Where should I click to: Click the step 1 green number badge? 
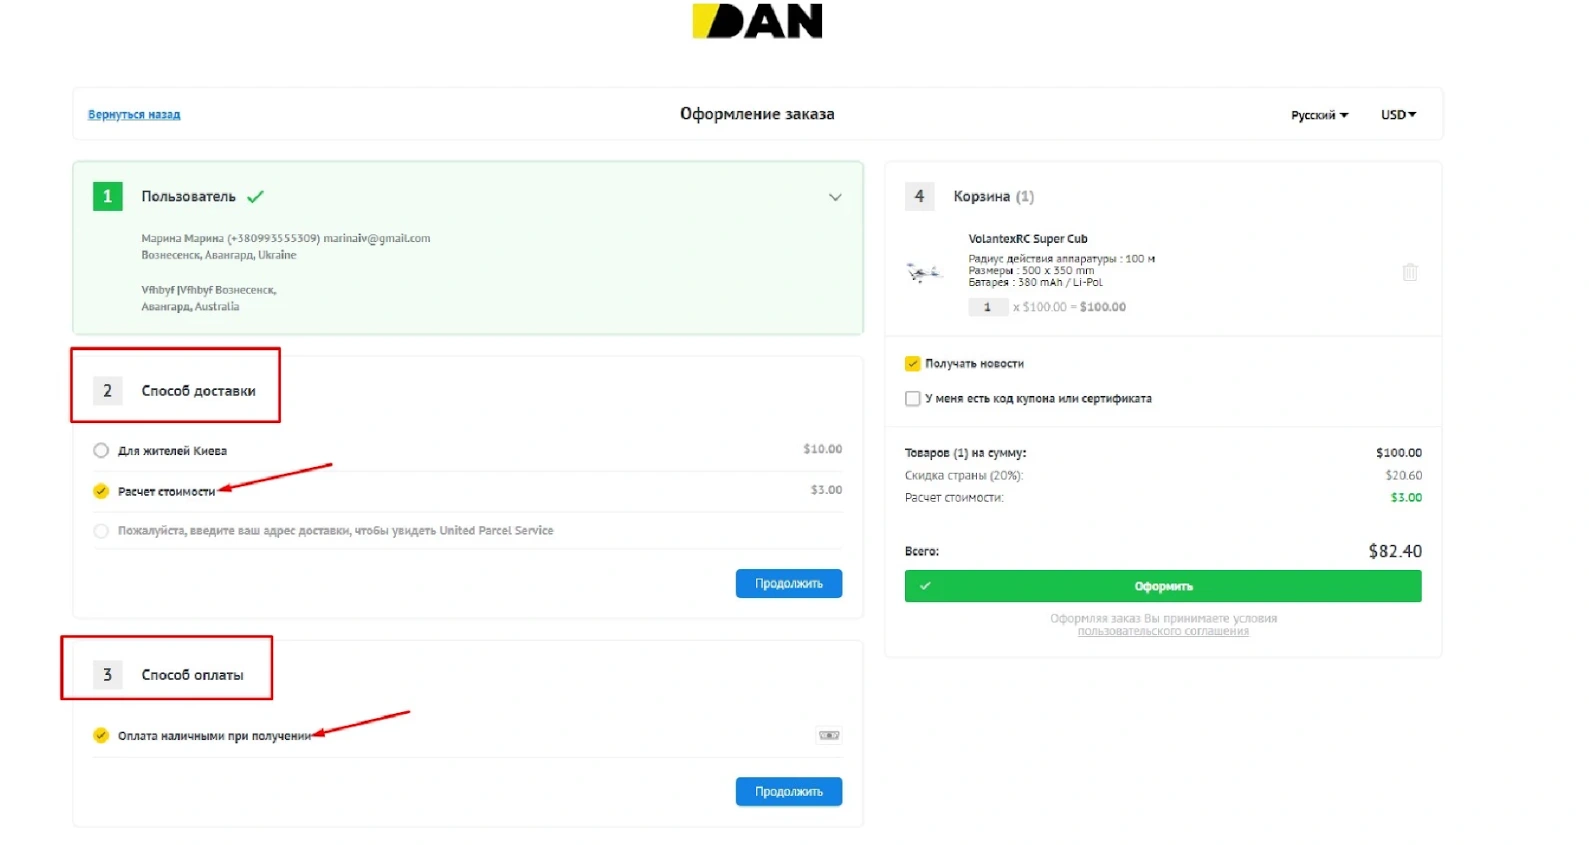108,196
